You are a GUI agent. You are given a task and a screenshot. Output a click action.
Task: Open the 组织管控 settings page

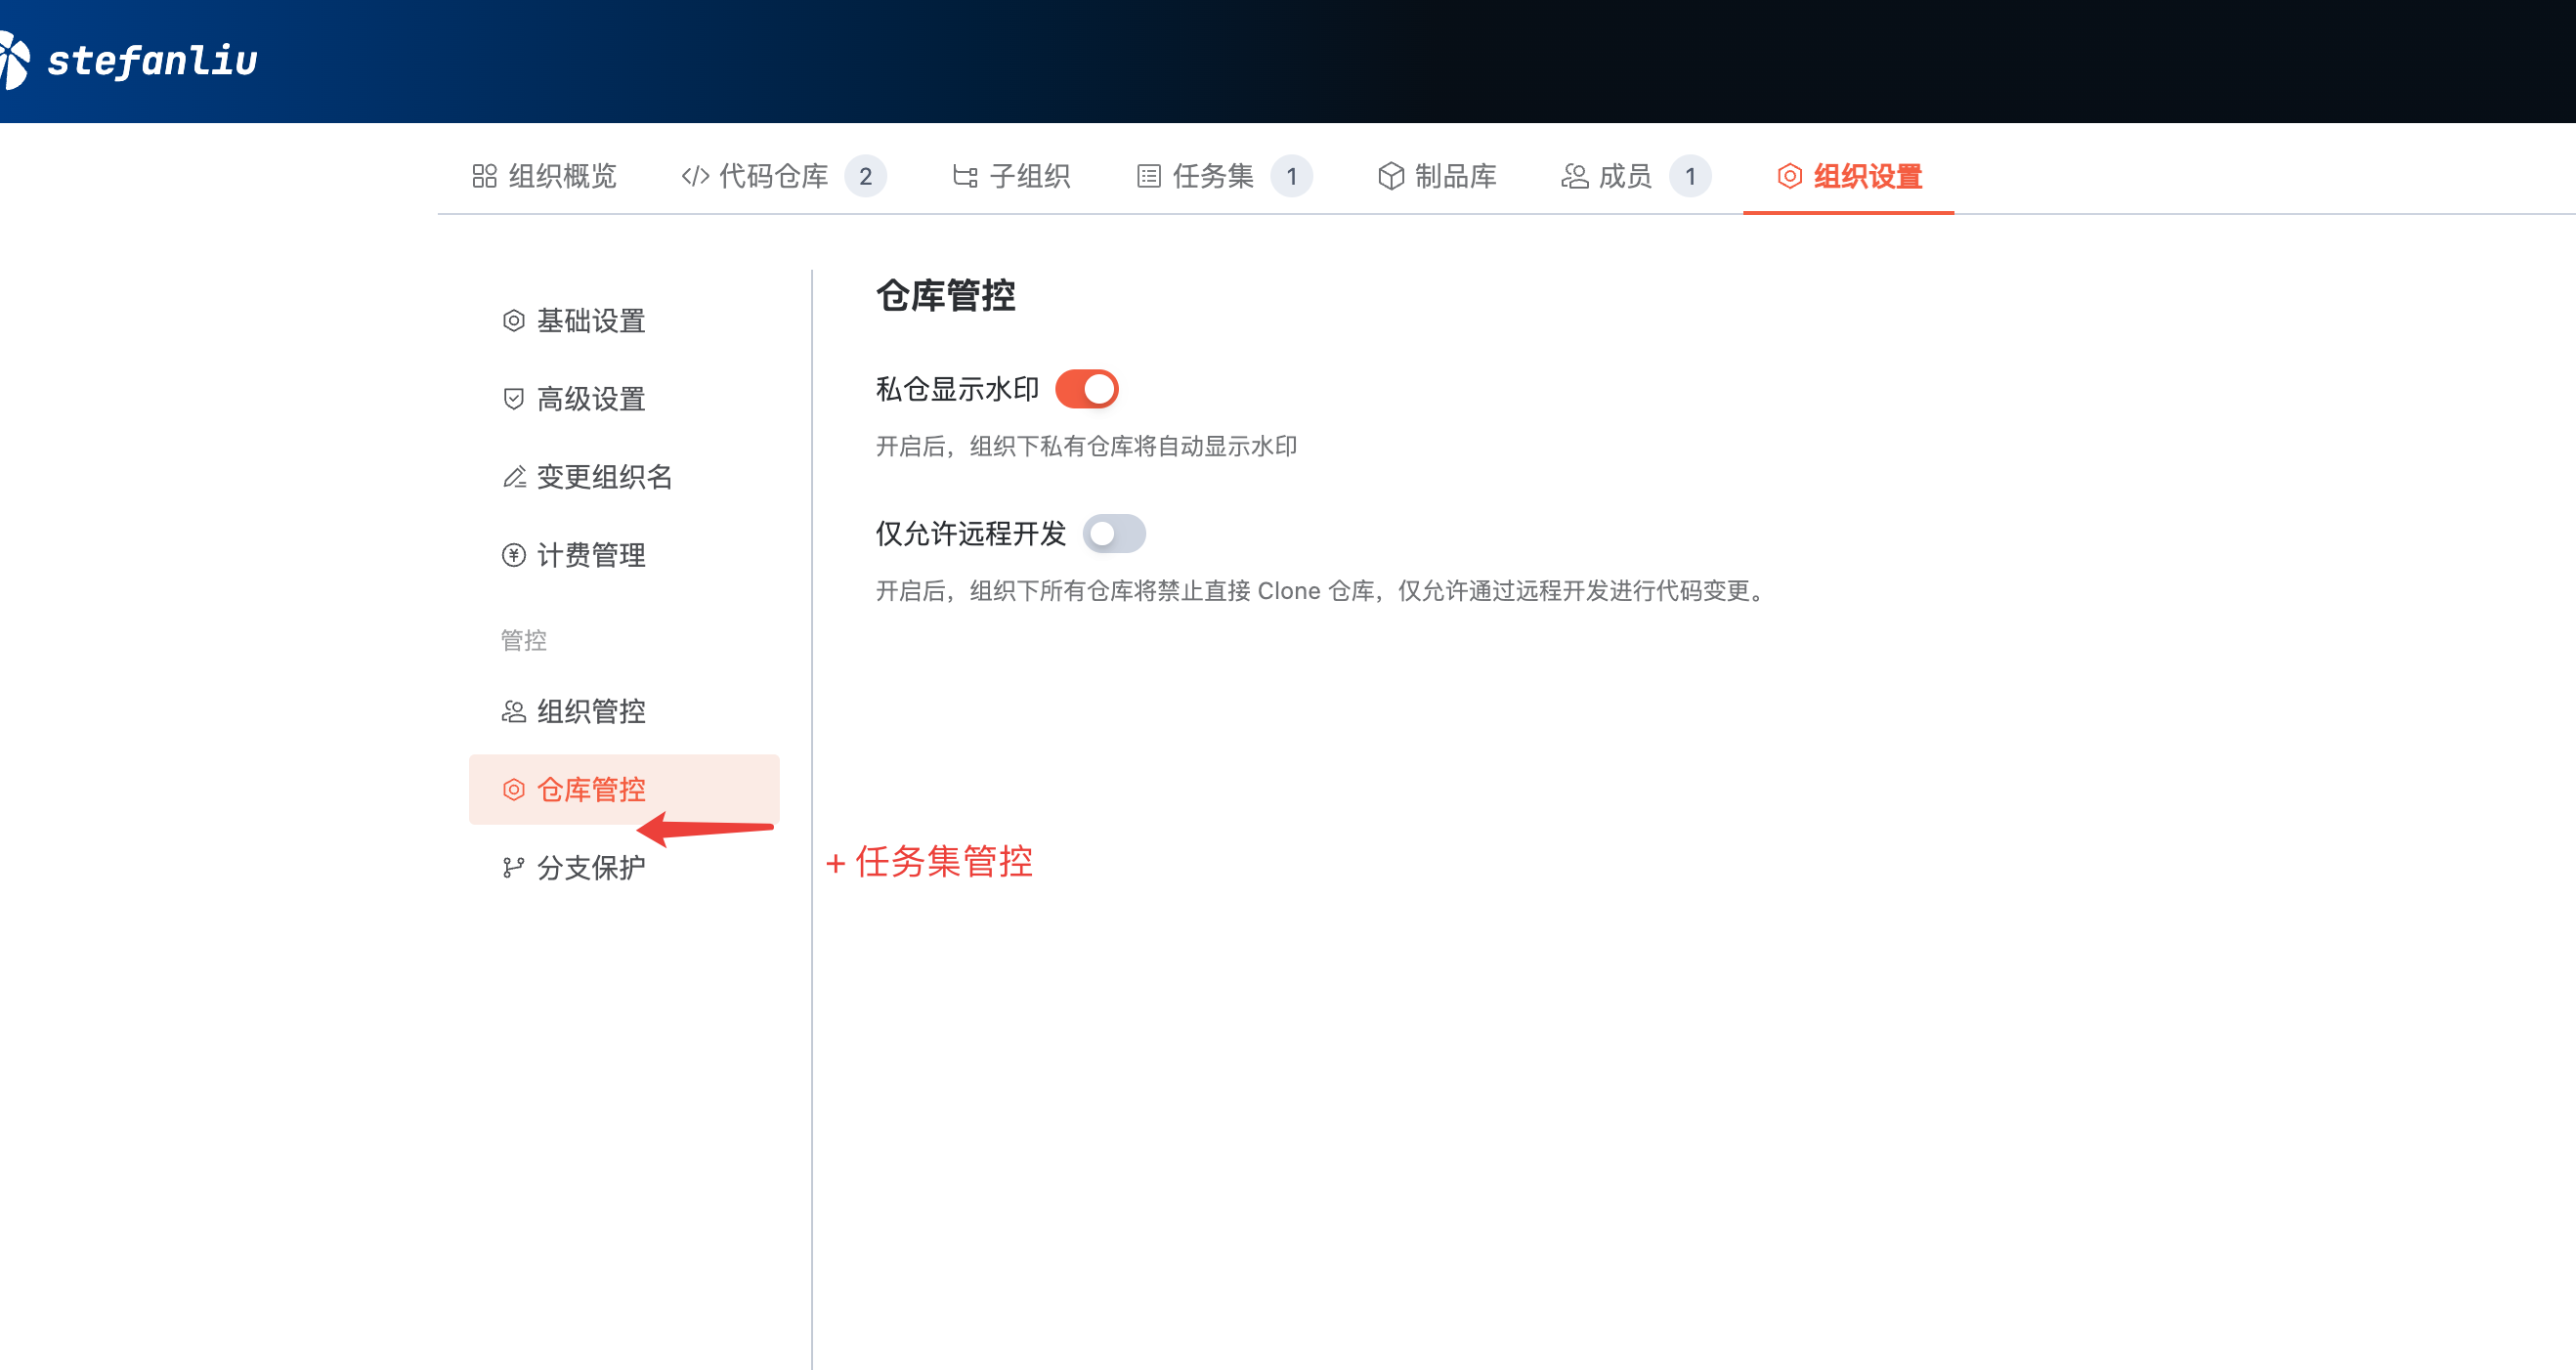tap(590, 712)
